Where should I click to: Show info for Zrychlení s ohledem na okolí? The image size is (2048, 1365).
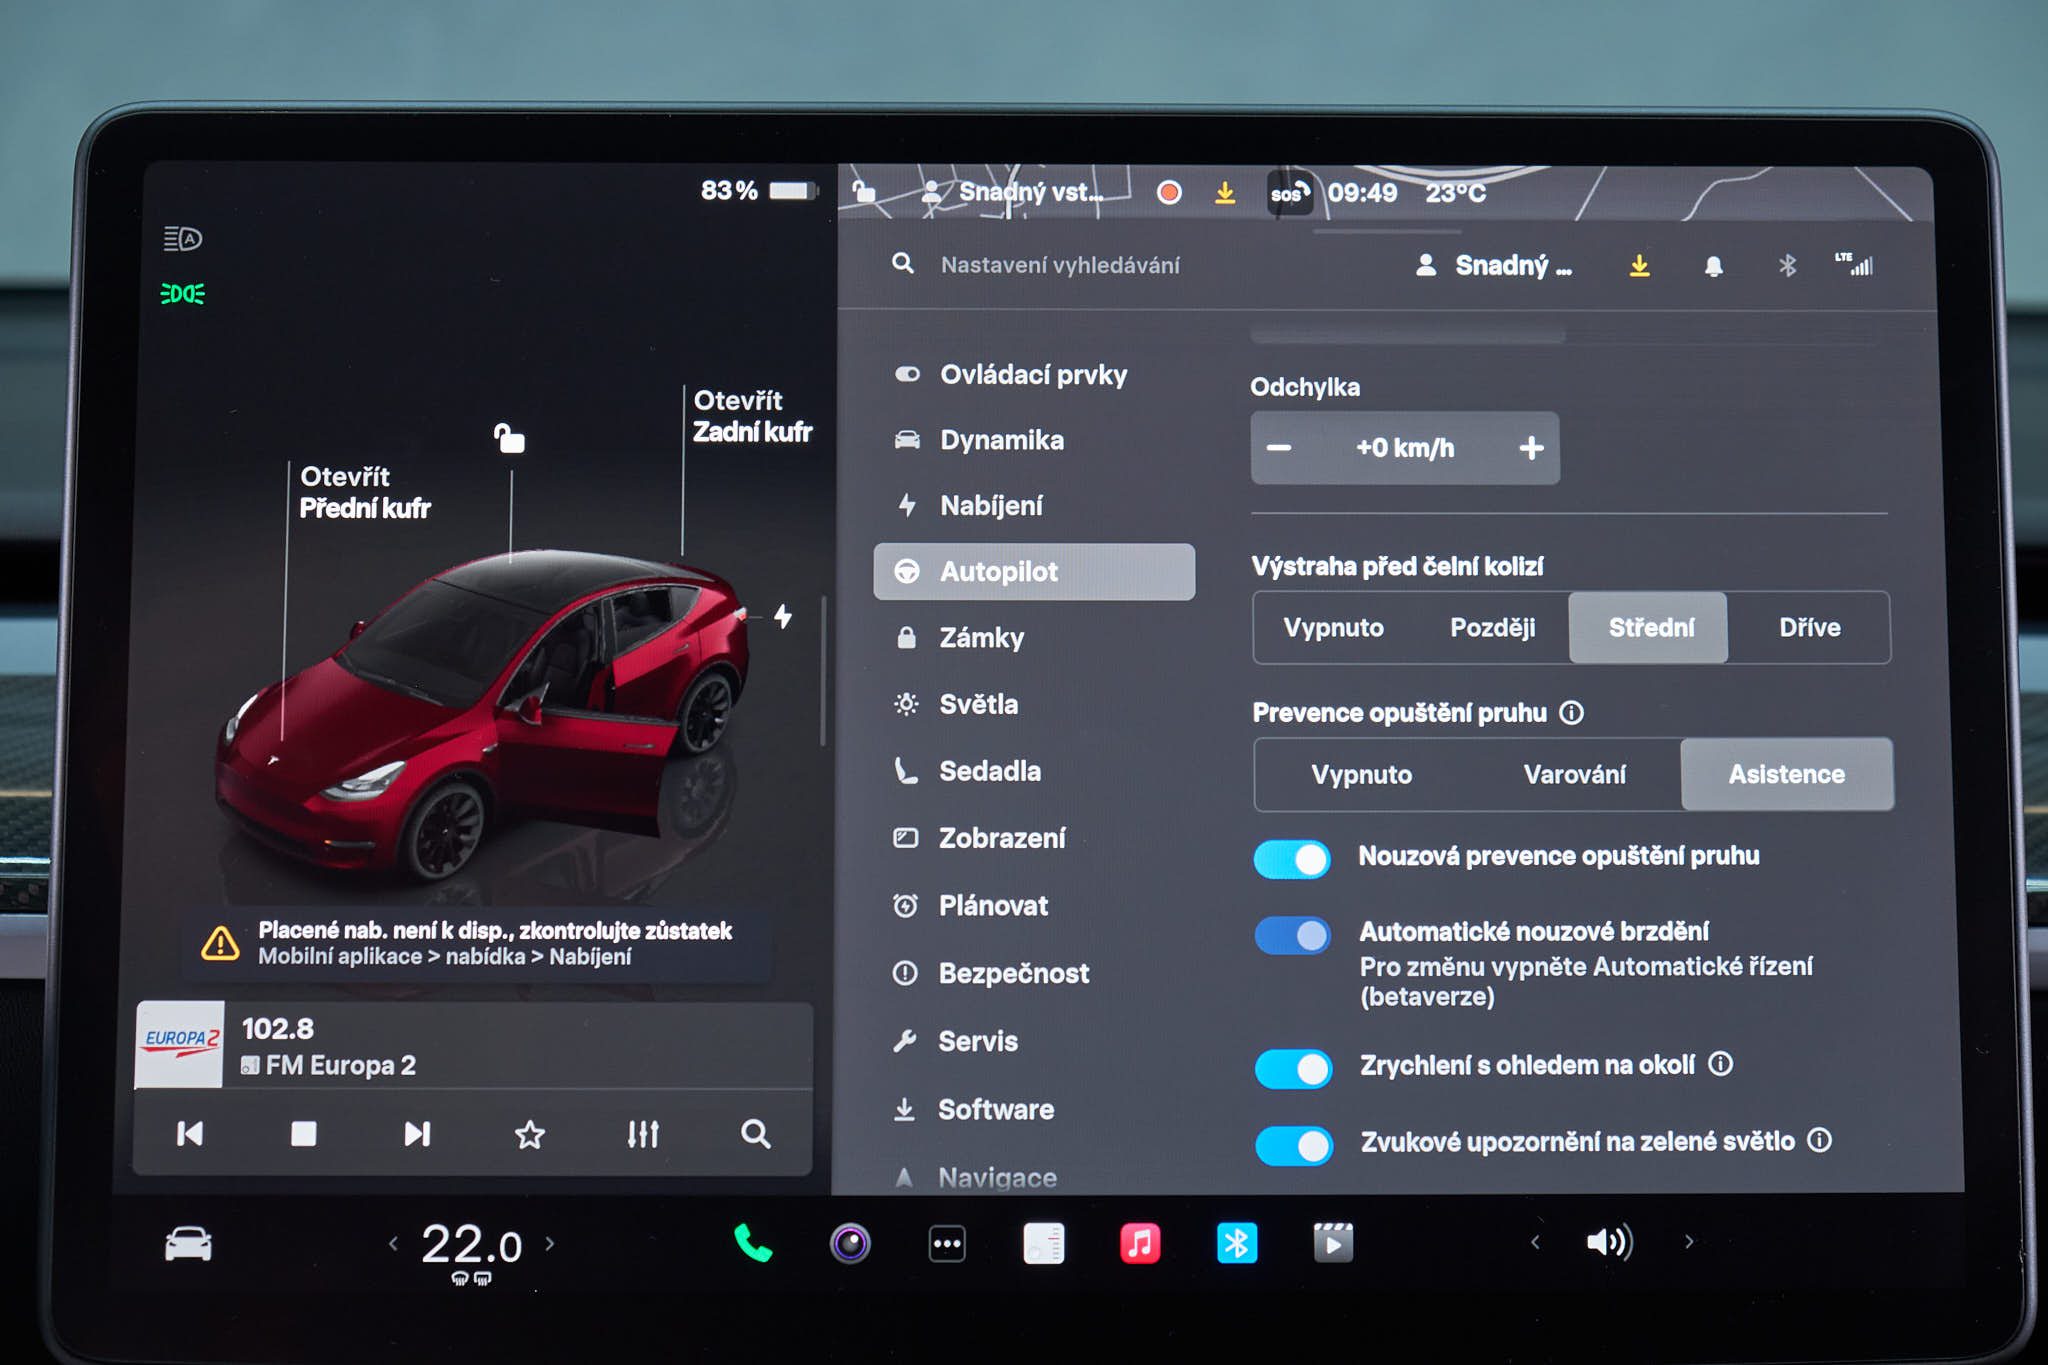pos(1721,1064)
